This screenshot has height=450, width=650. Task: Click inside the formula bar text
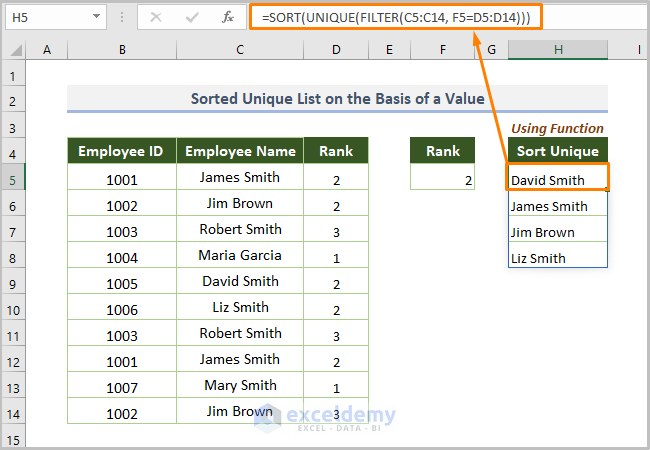(450, 17)
